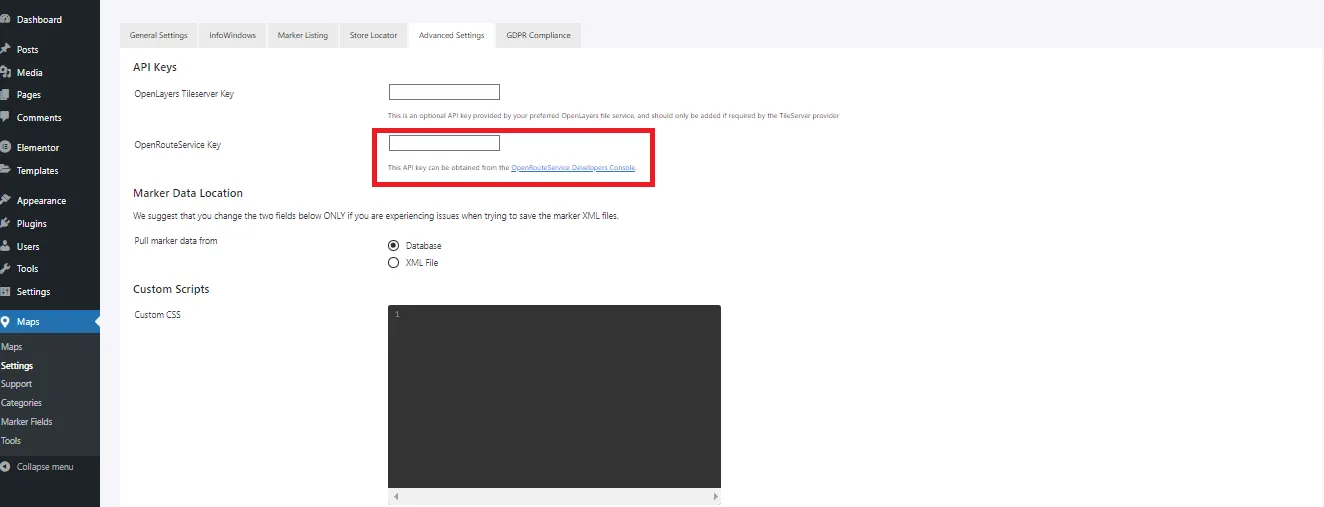
Task: Click the Appearance paintbrush icon
Action: [x=5, y=201]
